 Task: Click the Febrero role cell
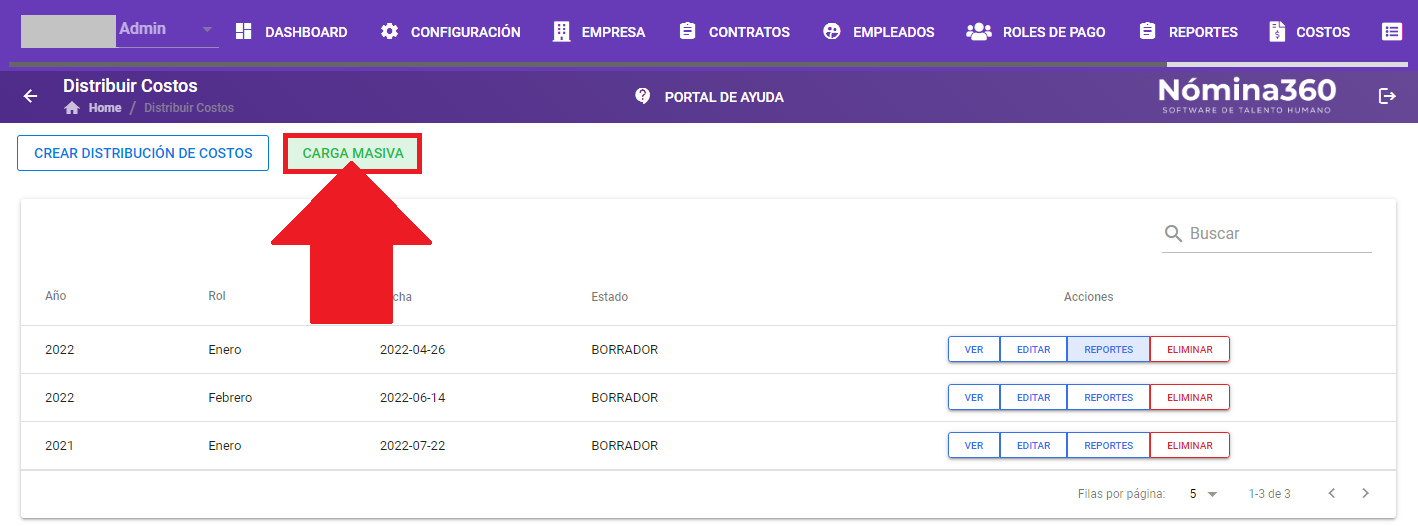coord(230,398)
